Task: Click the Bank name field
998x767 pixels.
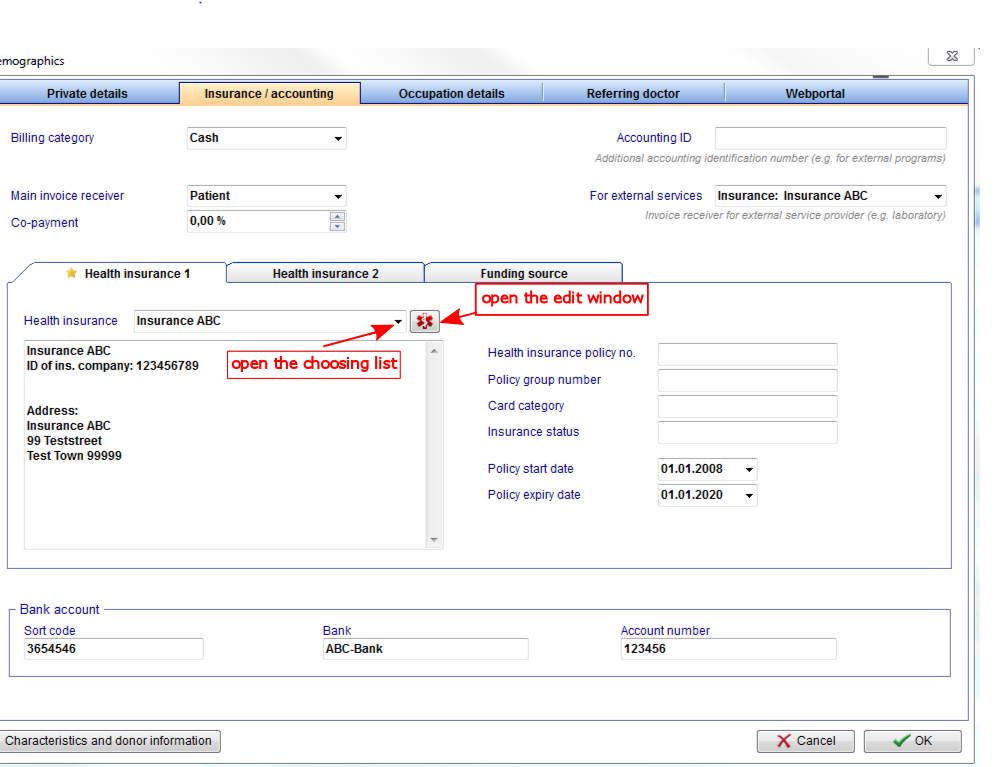Action: point(426,649)
